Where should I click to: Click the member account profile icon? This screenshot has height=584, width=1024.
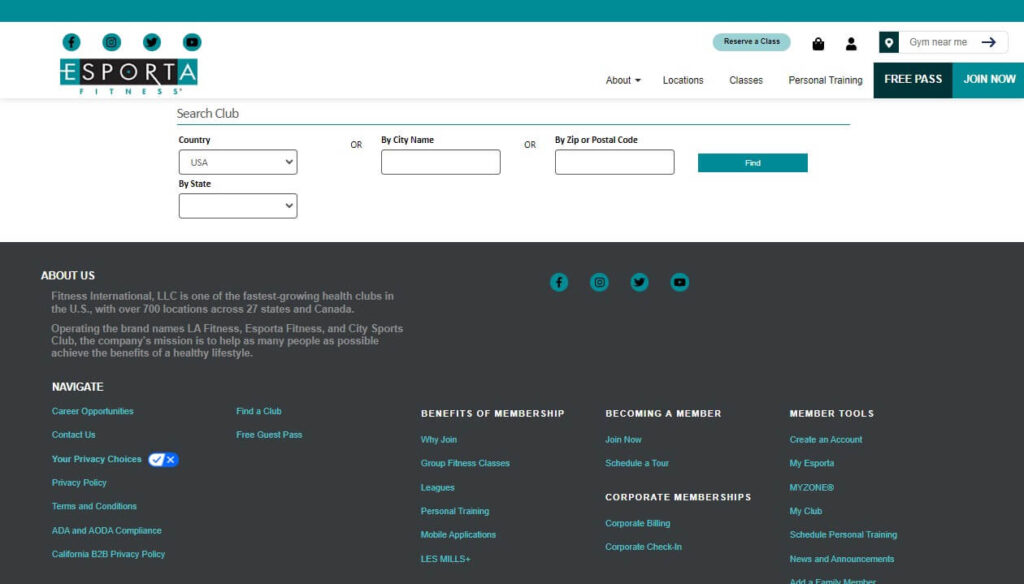click(x=851, y=43)
